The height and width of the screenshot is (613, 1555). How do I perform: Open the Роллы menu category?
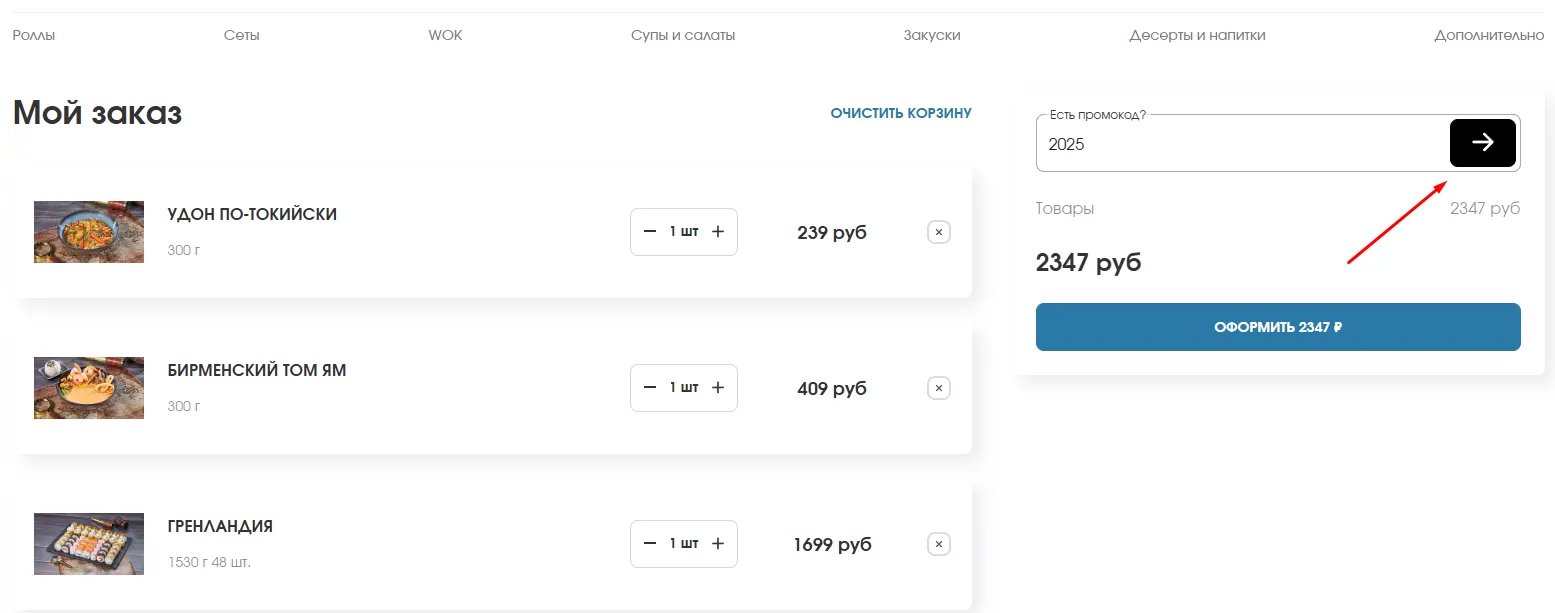tap(34, 35)
